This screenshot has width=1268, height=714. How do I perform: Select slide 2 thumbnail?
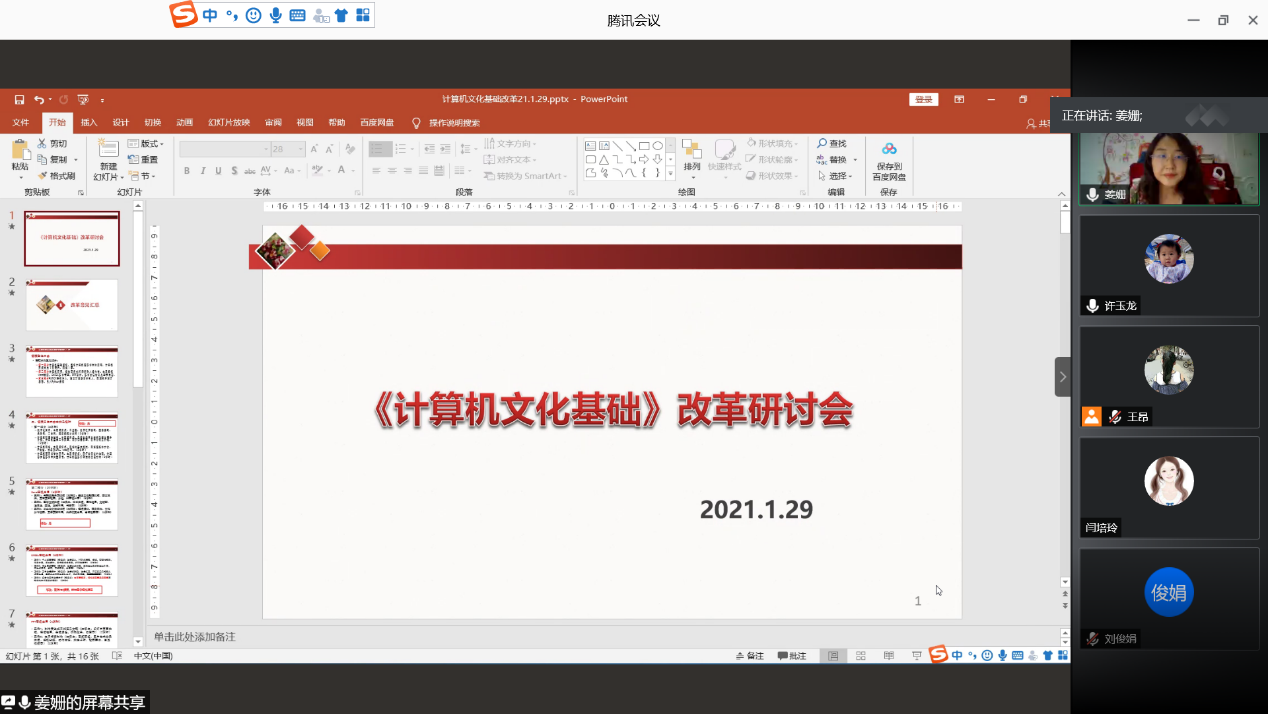[72, 305]
